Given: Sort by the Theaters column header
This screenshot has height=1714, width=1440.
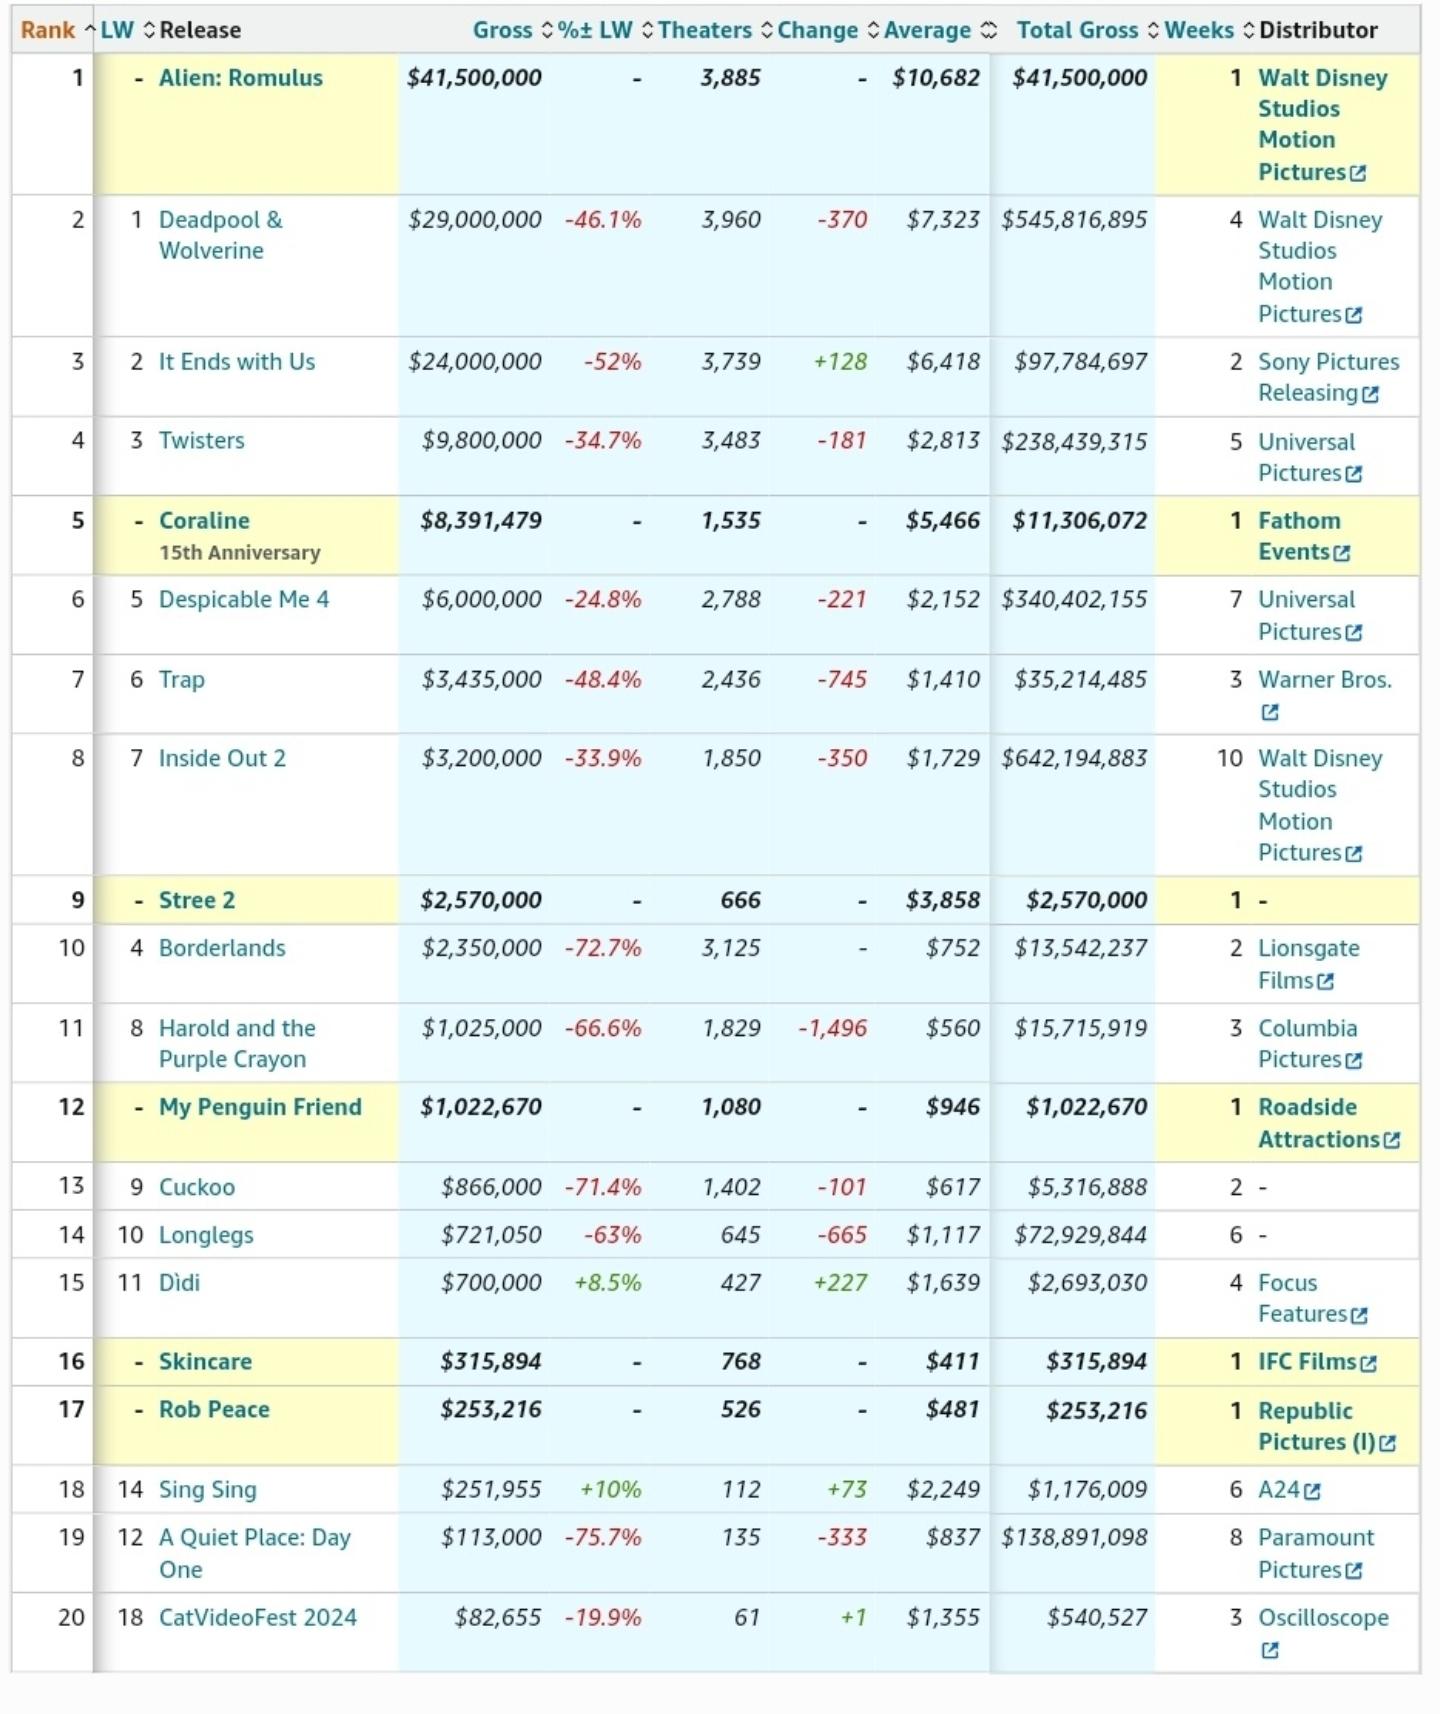Looking at the screenshot, I should click(715, 30).
